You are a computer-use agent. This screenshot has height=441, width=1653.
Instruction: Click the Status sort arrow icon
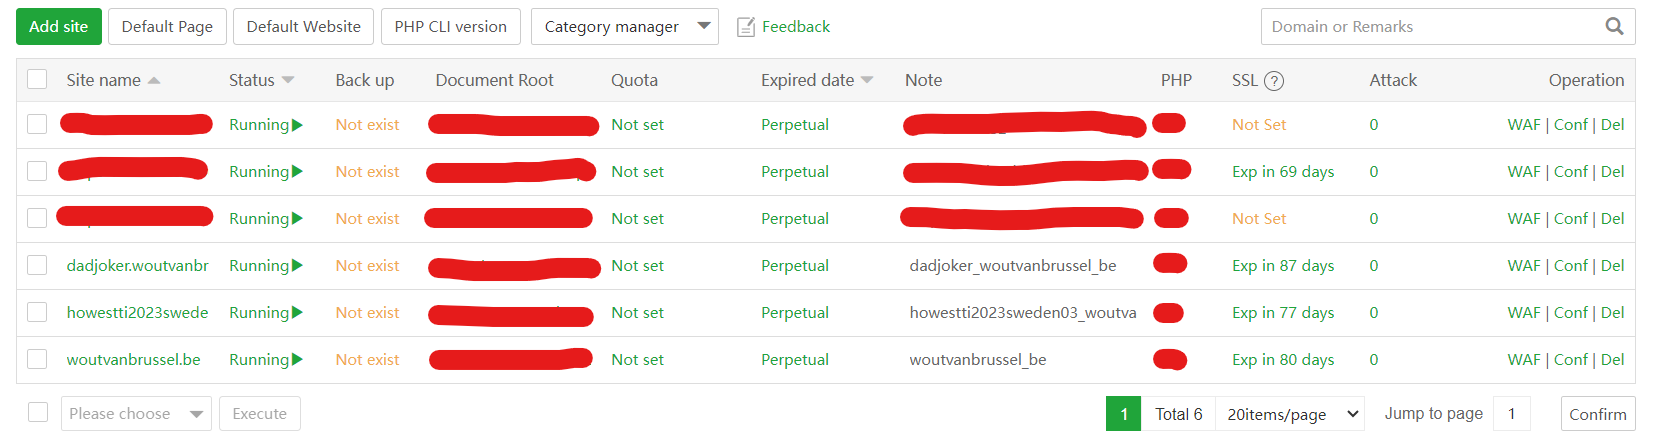(288, 81)
